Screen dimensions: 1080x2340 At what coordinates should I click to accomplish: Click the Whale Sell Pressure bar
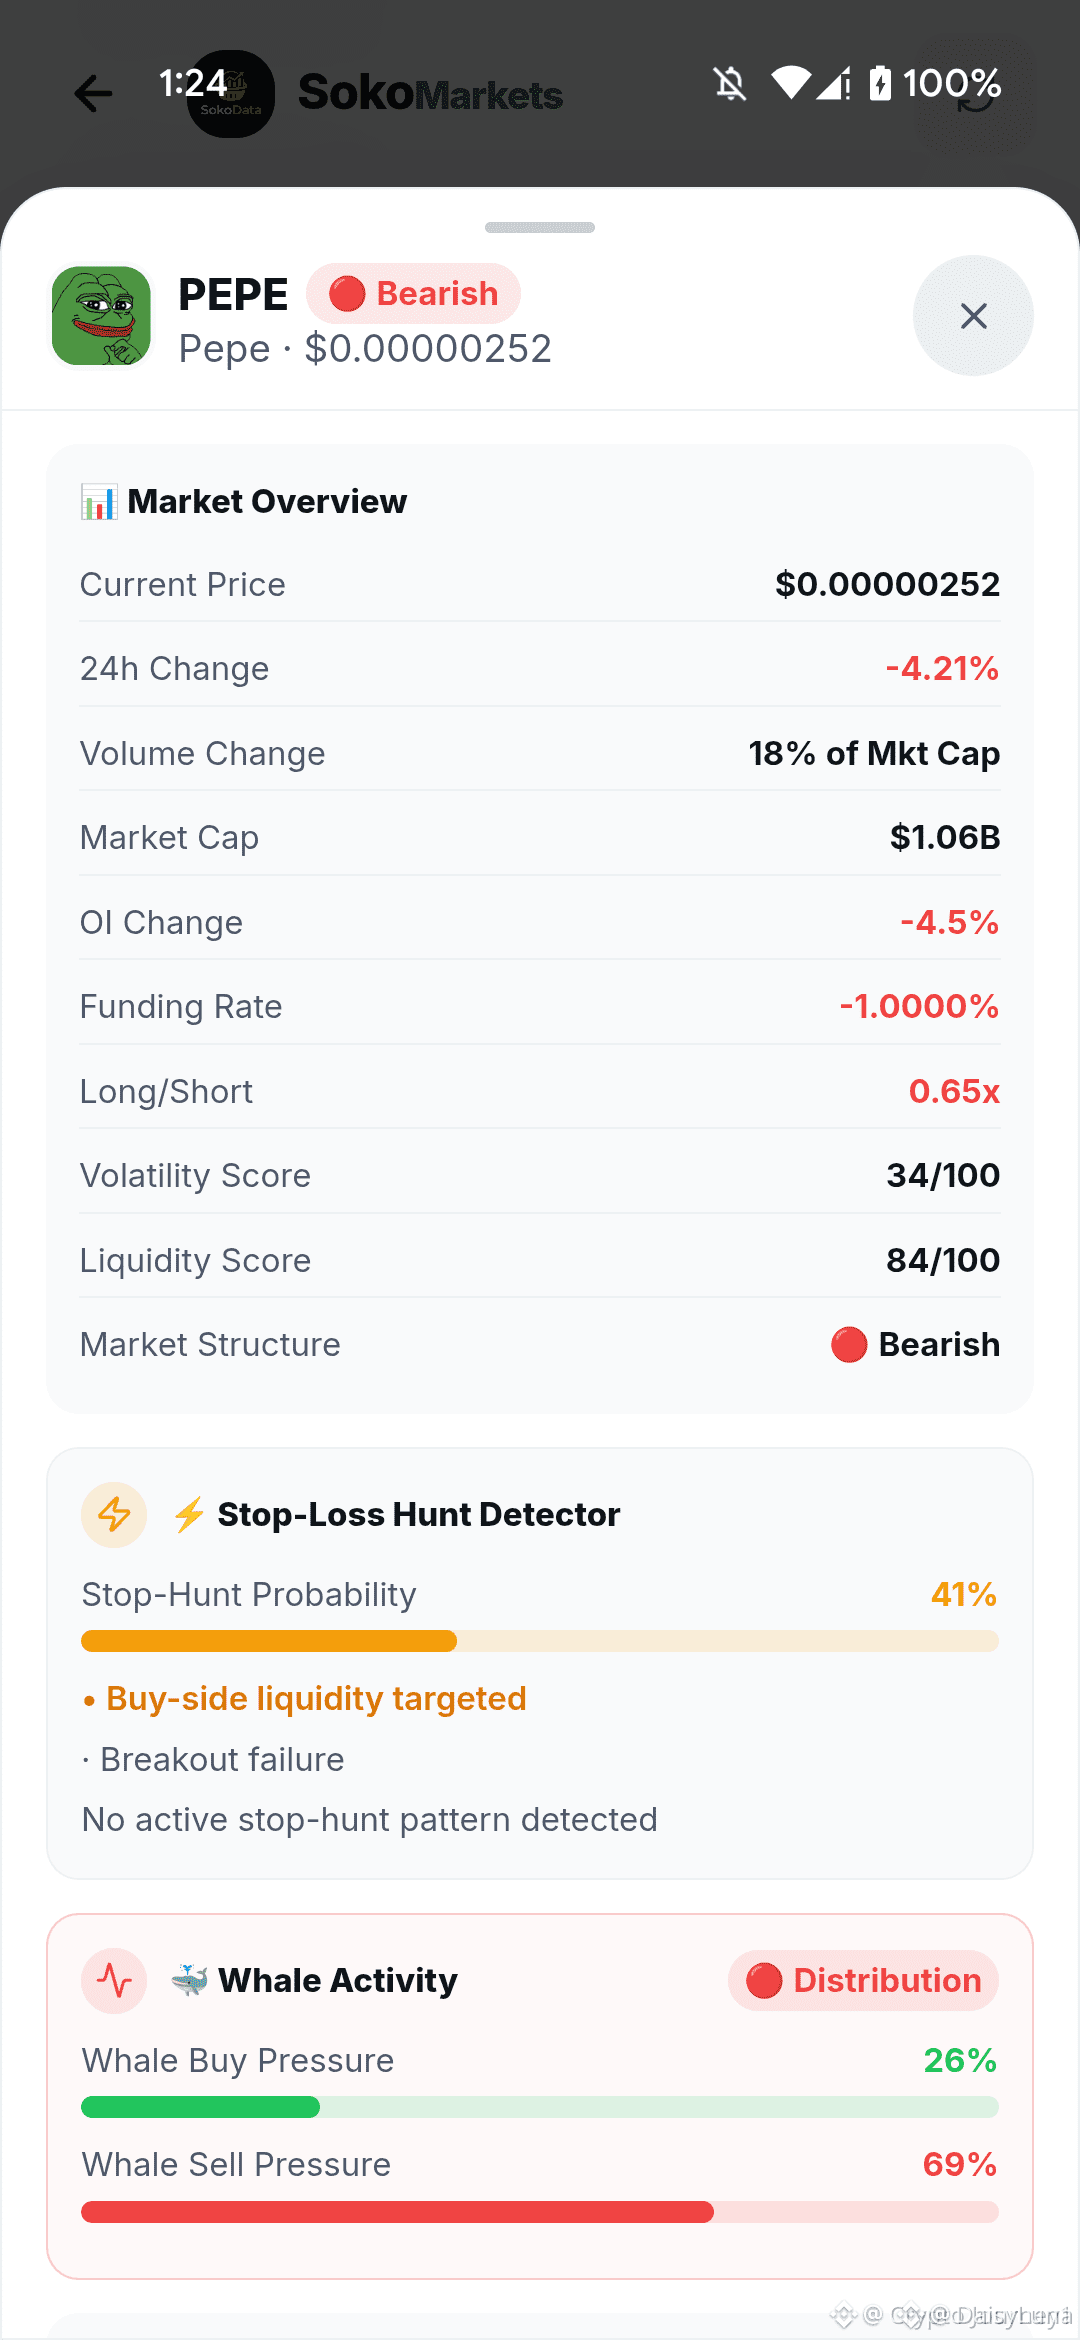click(x=540, y=2212)
